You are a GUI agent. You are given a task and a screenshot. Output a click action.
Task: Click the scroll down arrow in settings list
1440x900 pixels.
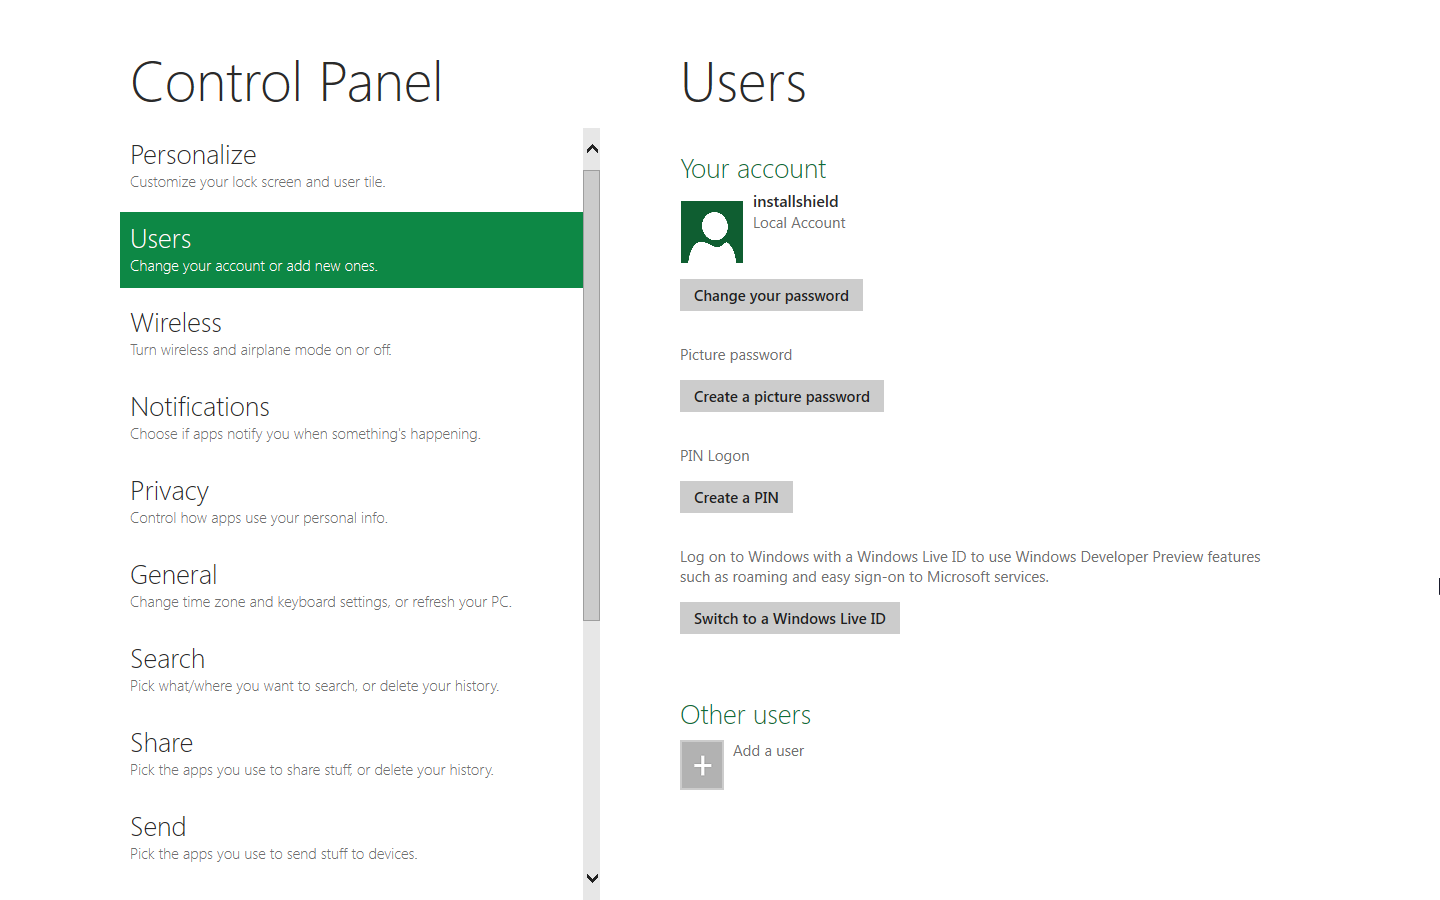point(592,878)
